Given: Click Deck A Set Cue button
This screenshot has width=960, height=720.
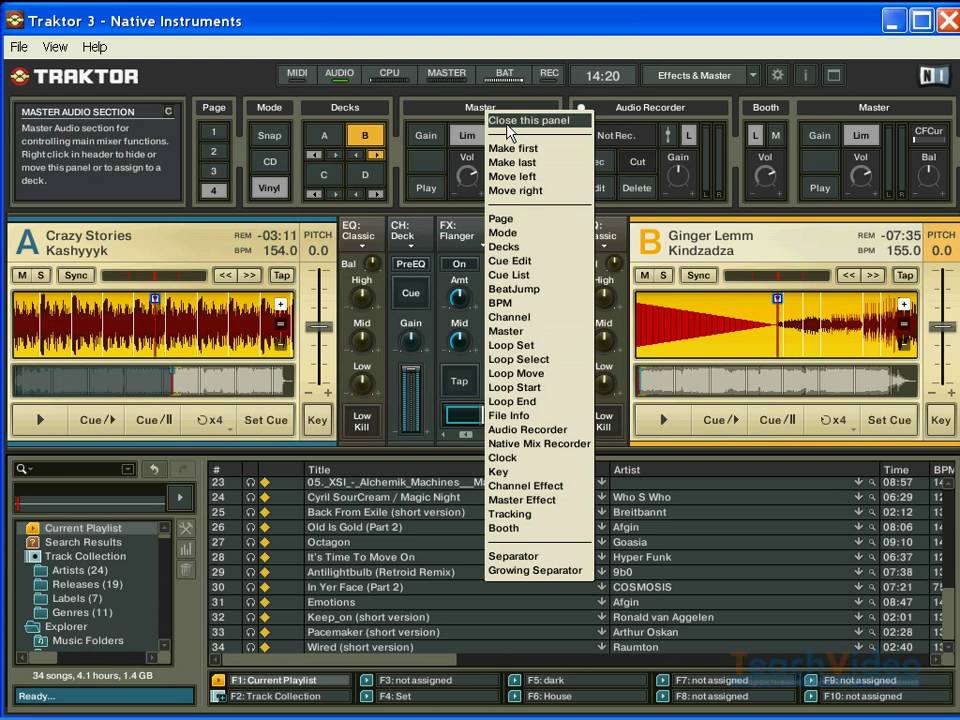Looking at the screenshot, I should (x=266, y=420).
